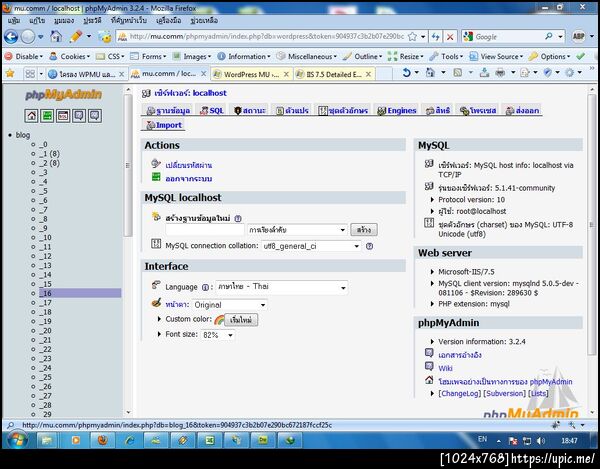Close the mu.comm / localhost browser tab
This screenshot has height=469, width=600.
click(203, 74)
